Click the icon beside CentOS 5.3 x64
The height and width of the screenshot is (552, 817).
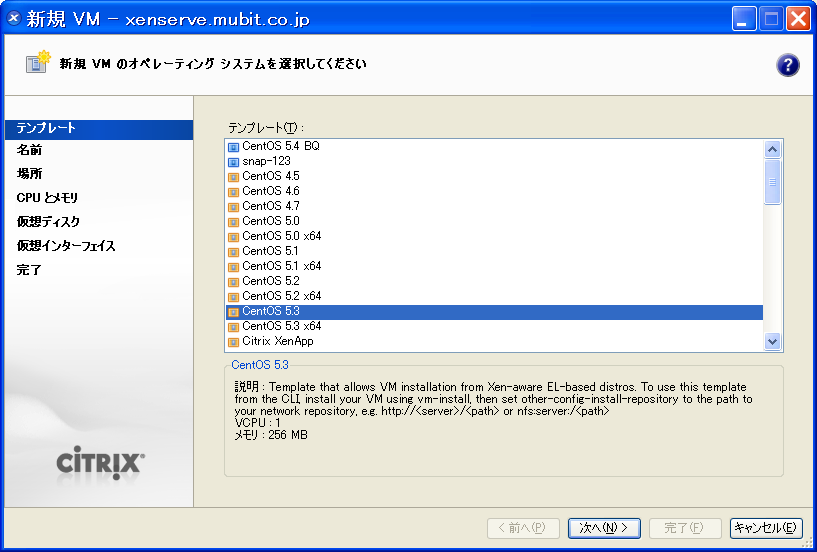pos(233,327)
